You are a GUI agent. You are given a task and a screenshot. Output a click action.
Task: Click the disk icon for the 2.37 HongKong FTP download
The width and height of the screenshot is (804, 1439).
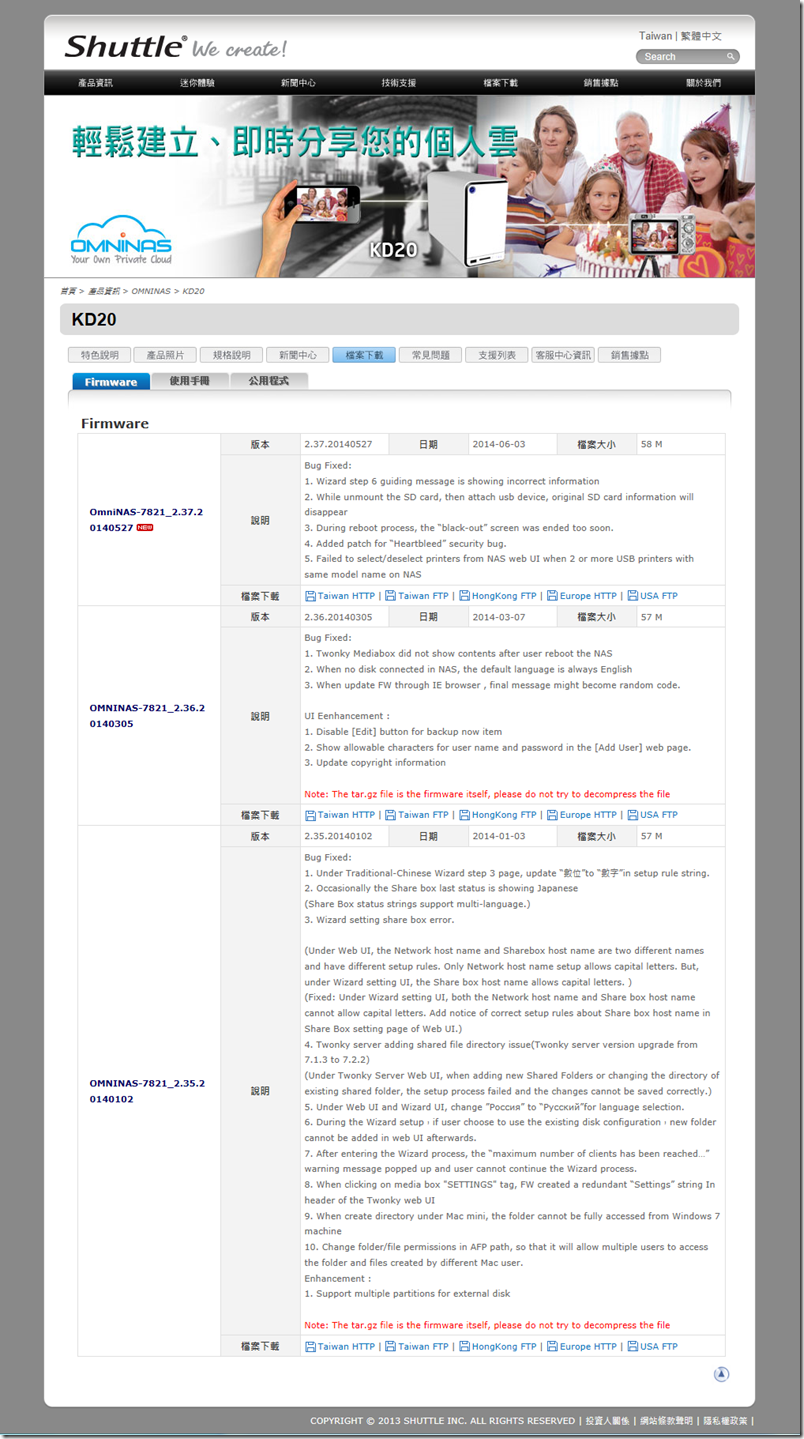pyautogui.click(x=464, y=596)
